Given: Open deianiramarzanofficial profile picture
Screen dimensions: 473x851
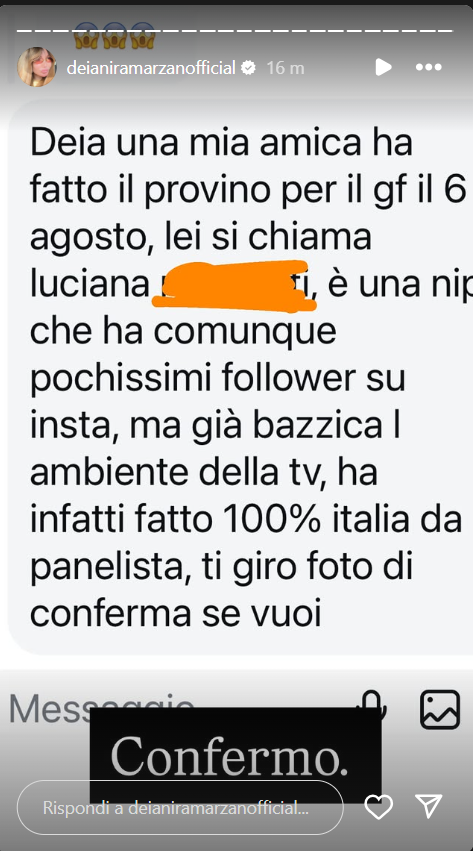Looking at the screenshot, I should click(x=37, y=67).
